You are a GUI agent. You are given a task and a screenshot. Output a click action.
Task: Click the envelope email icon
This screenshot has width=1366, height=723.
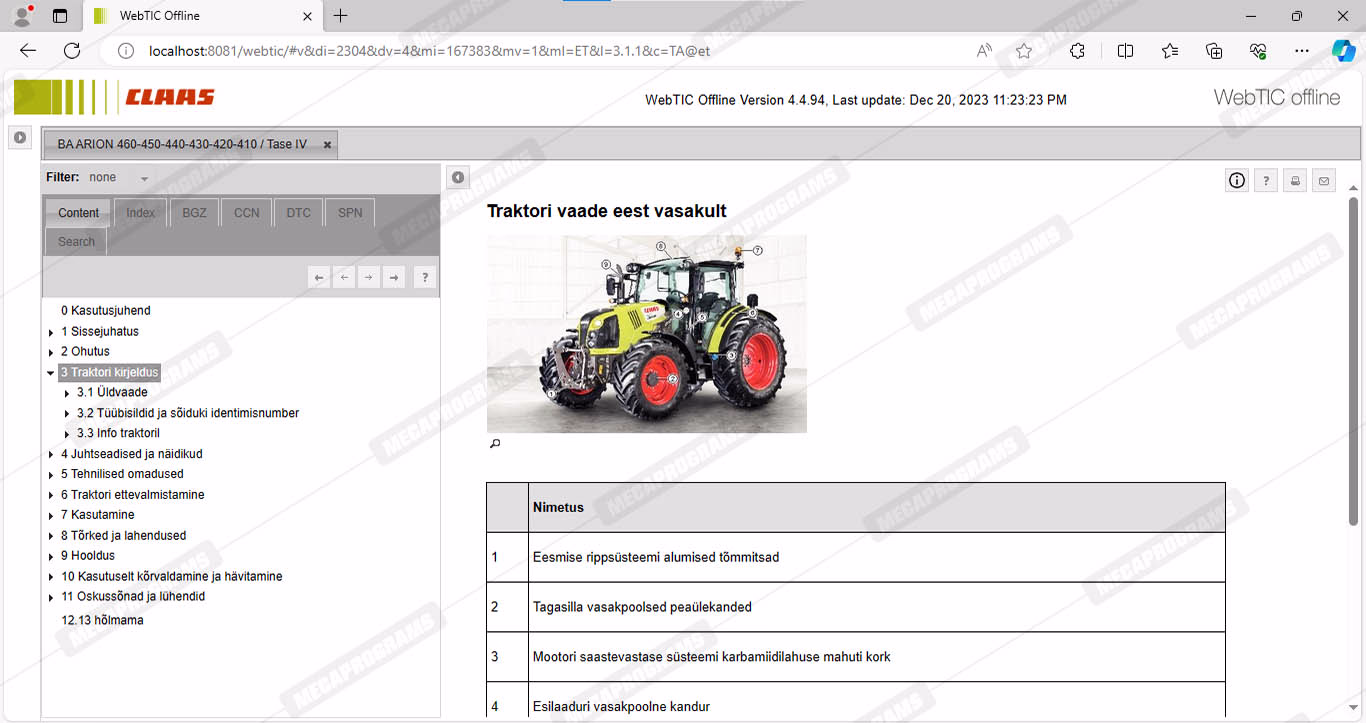pyautogui.click(x=1324, y=181)
